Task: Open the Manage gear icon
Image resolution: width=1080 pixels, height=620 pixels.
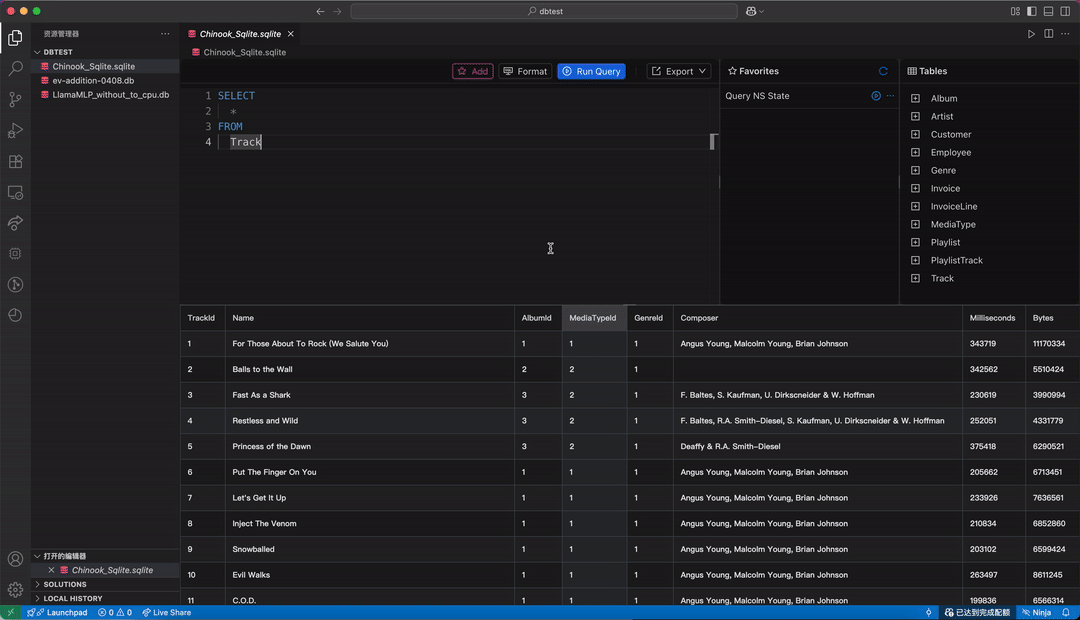Action: pyautogui.click(x=15, y=590)
